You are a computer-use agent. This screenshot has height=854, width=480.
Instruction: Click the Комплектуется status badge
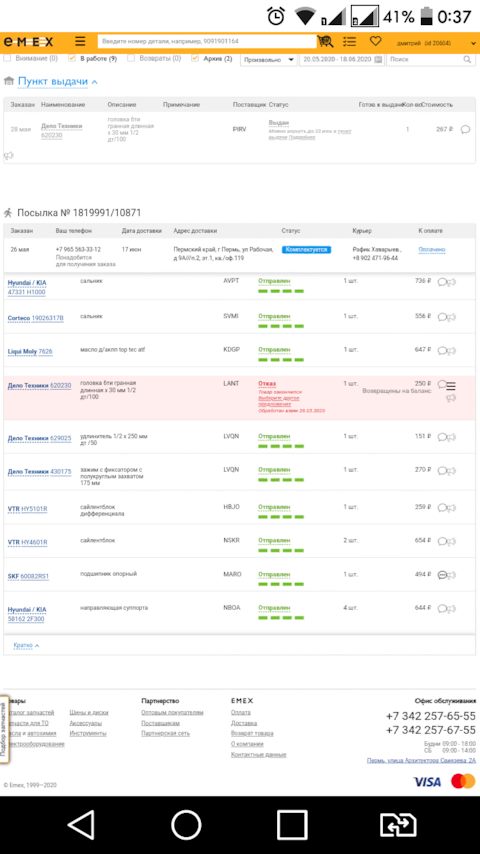[306, 249]
